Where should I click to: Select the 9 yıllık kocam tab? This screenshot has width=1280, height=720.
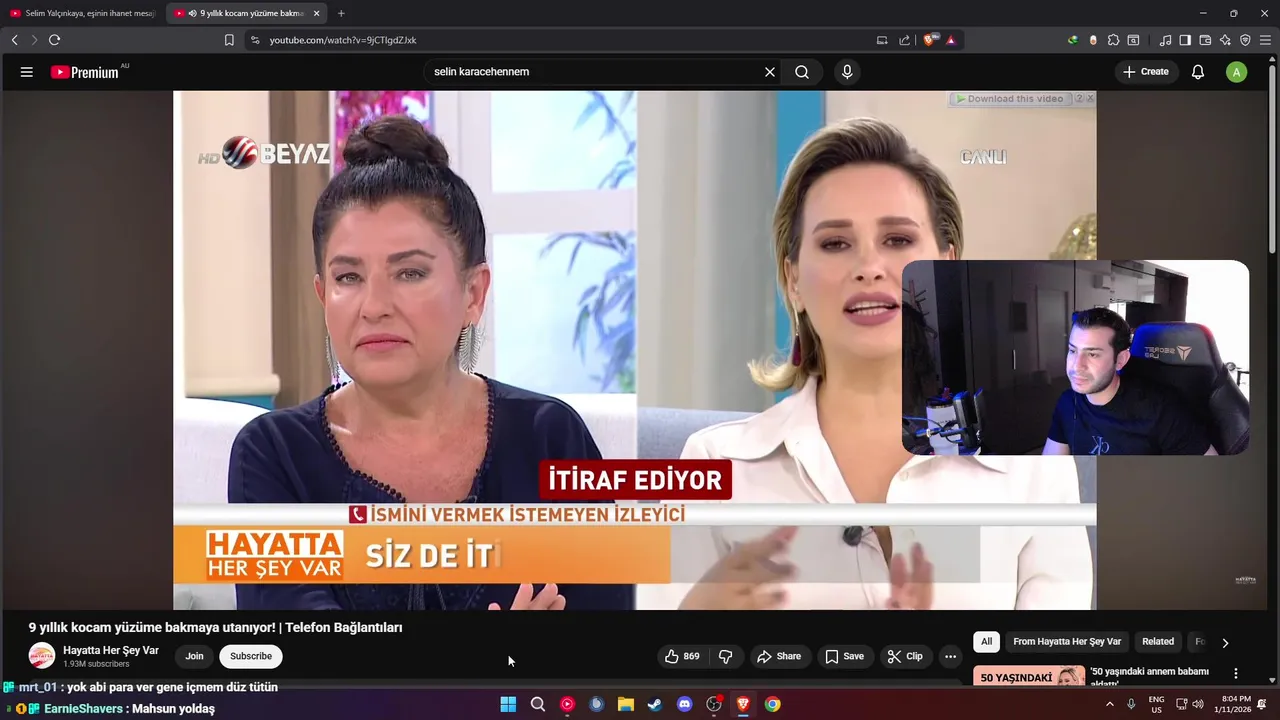245,13
